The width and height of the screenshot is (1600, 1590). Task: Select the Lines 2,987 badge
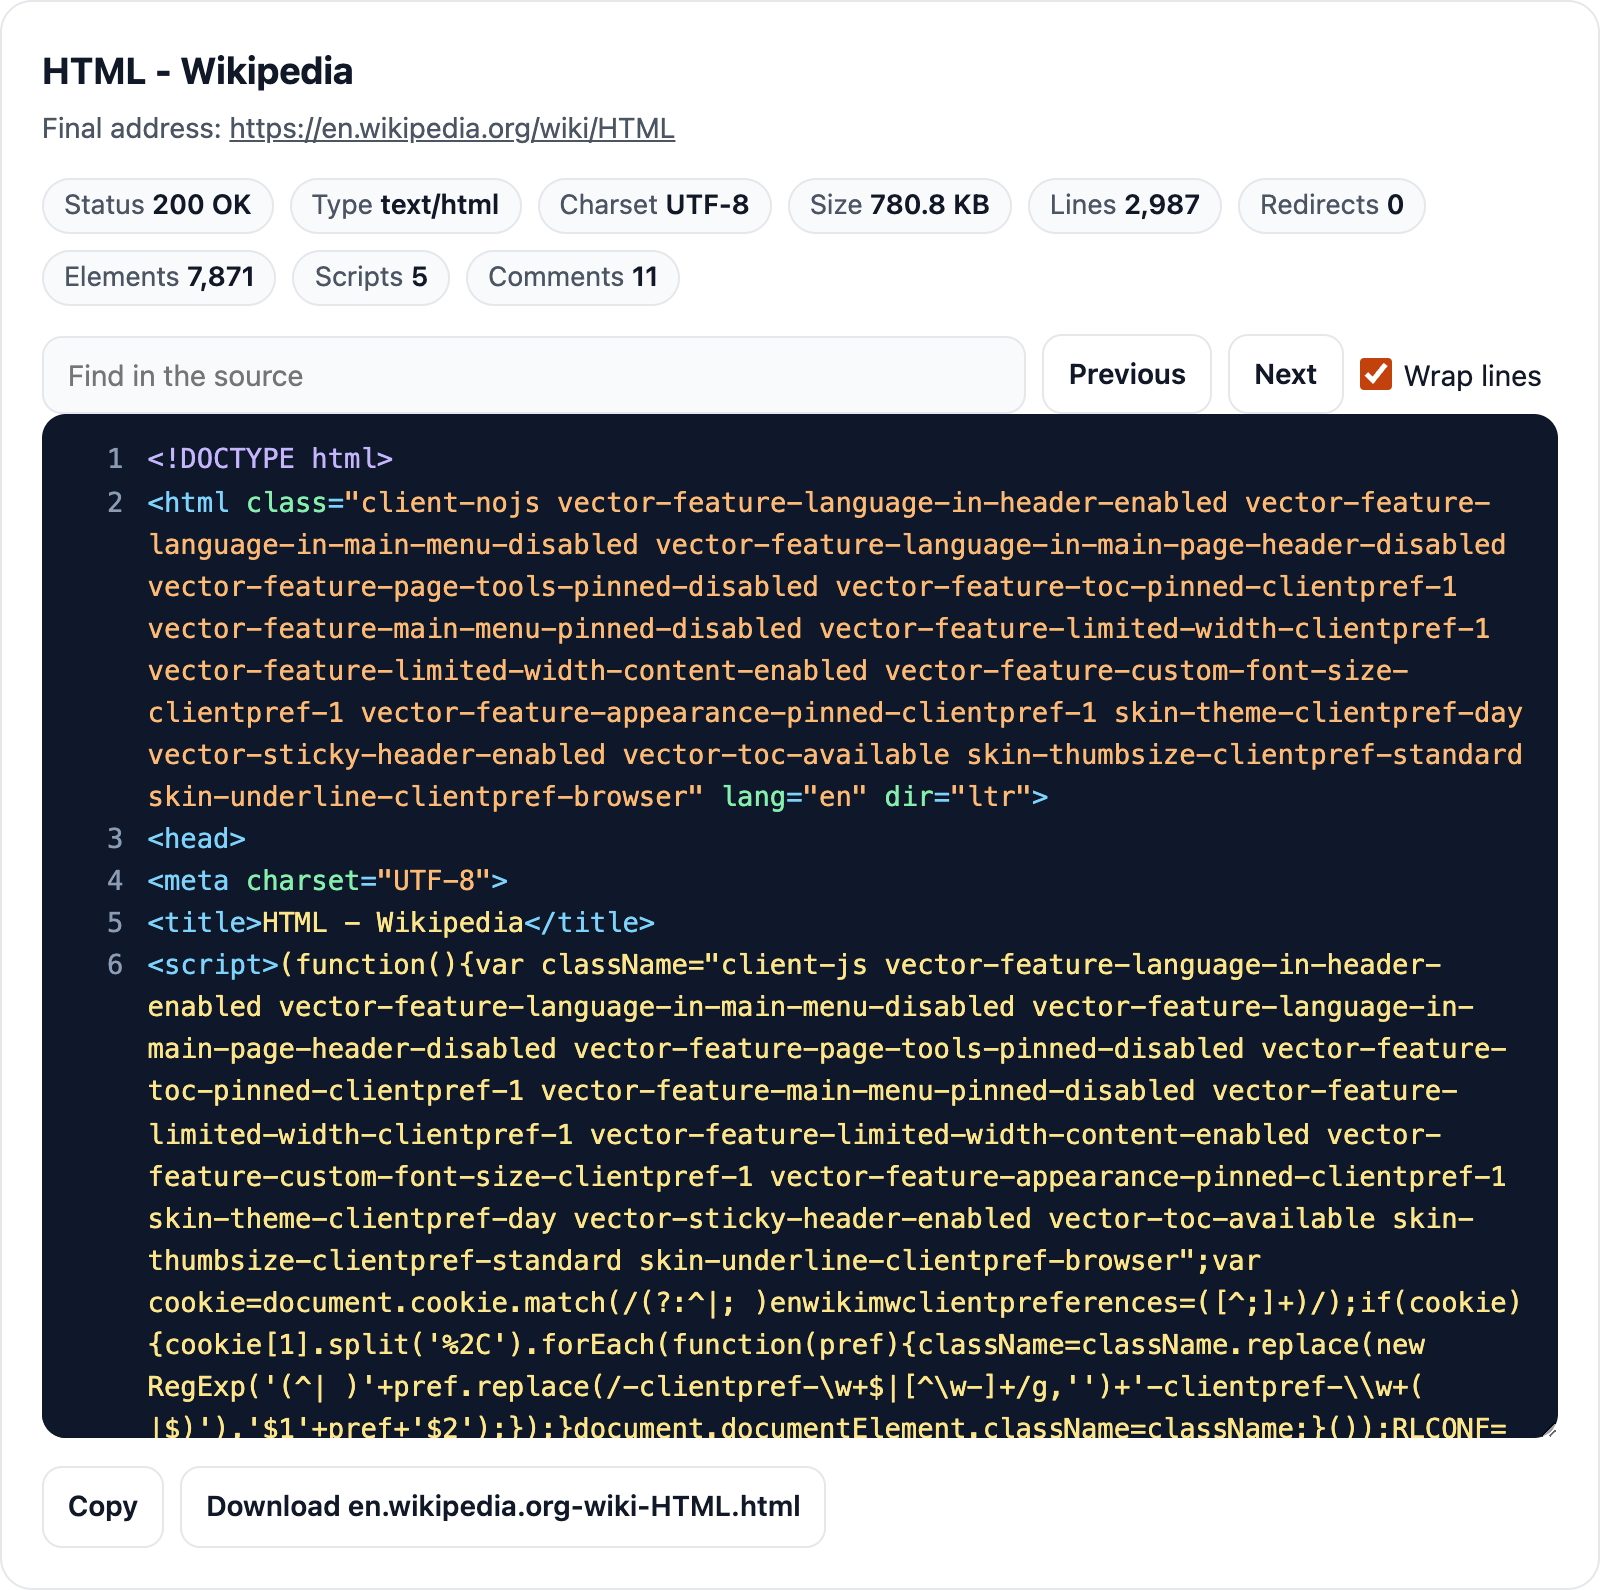(x=1125, y=205)
